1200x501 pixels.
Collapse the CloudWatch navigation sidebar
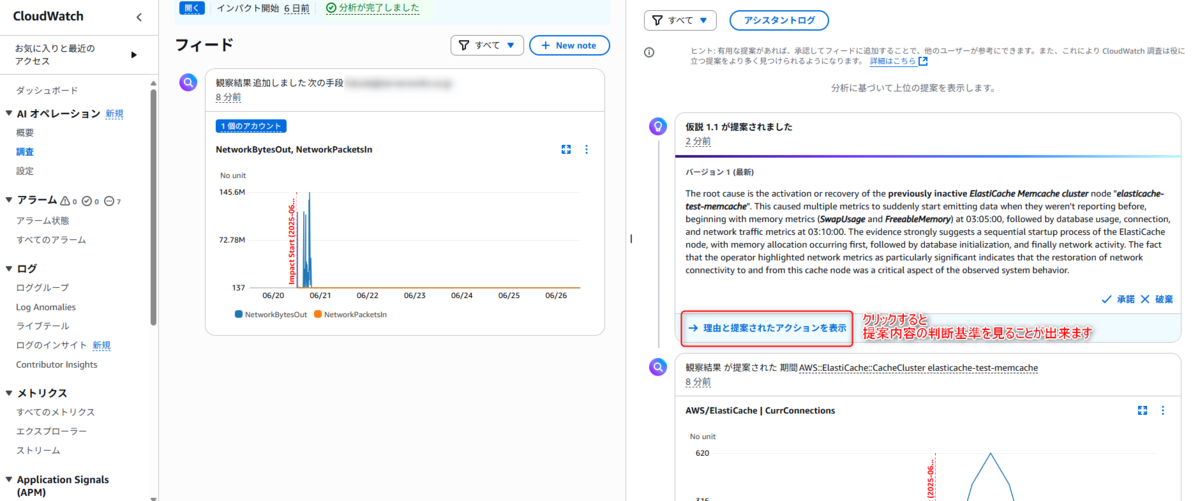(138, 17)
